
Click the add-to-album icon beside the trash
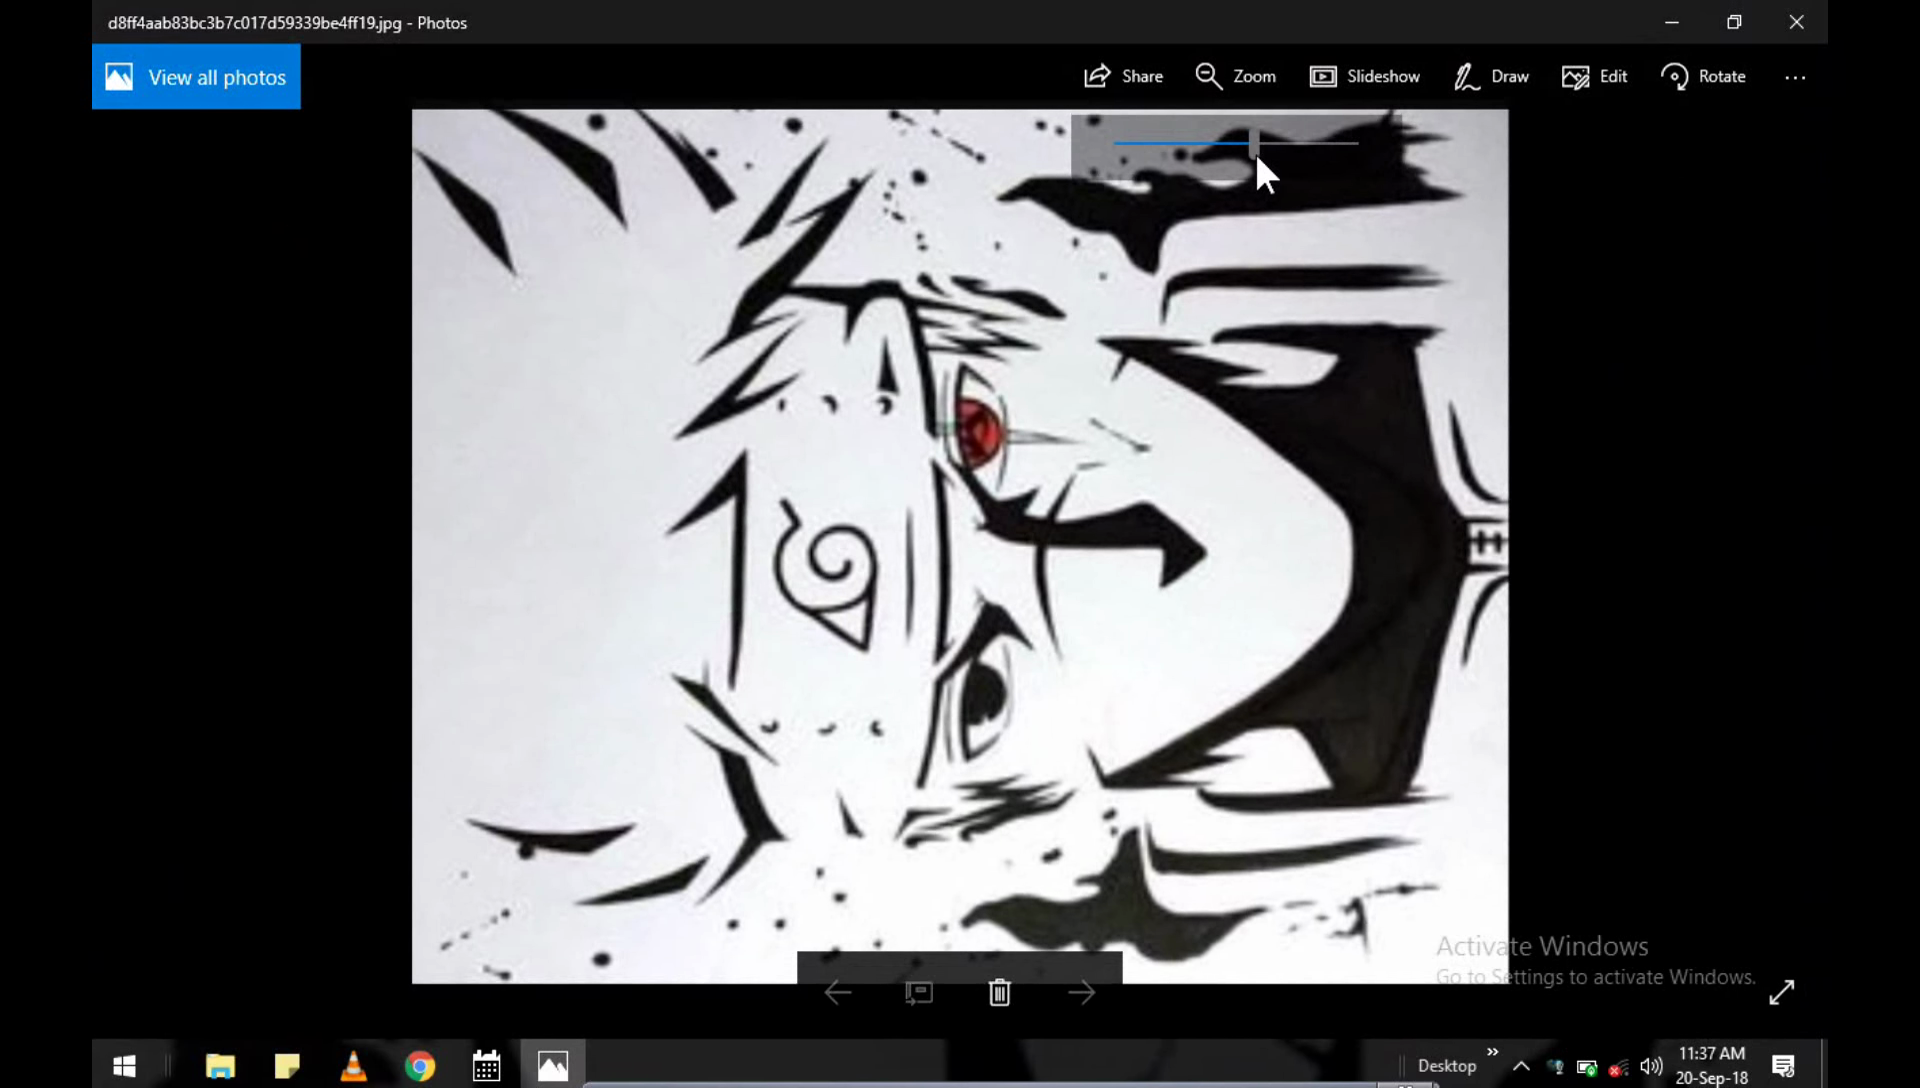[x=919, y=992]
